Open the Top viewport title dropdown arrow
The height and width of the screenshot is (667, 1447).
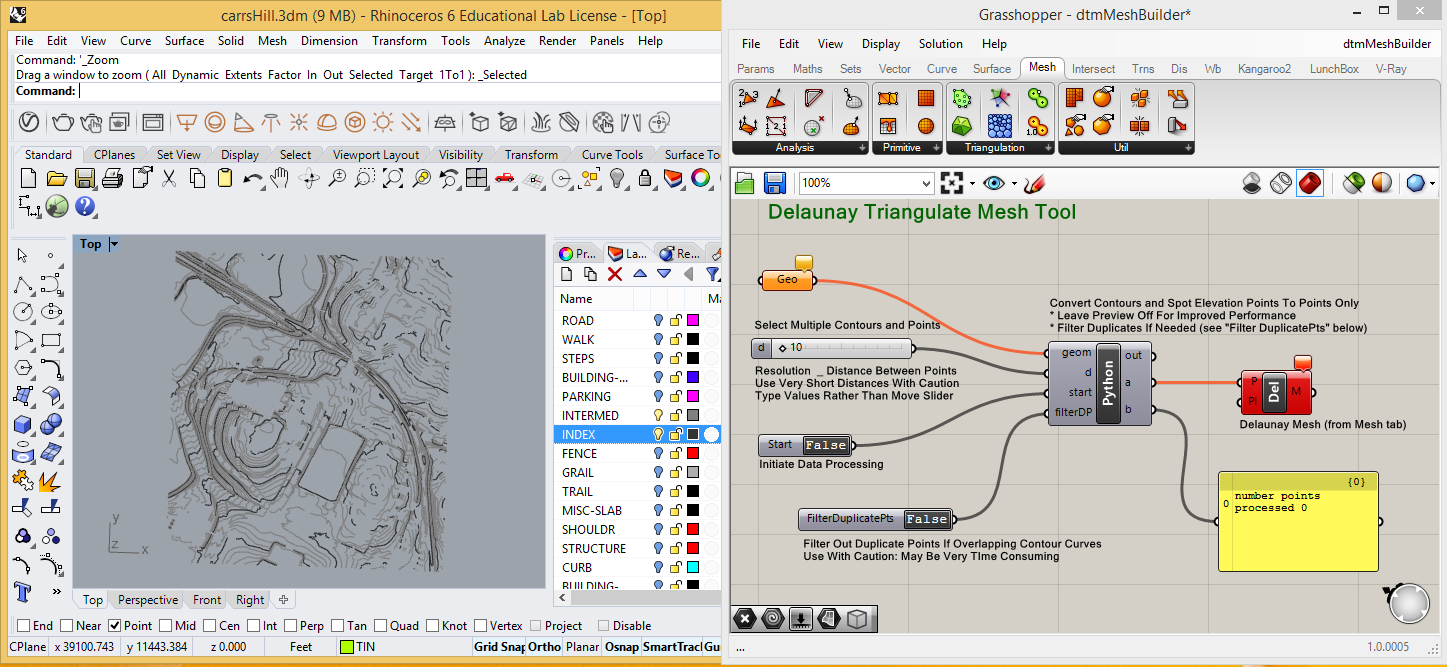[114, 244]
